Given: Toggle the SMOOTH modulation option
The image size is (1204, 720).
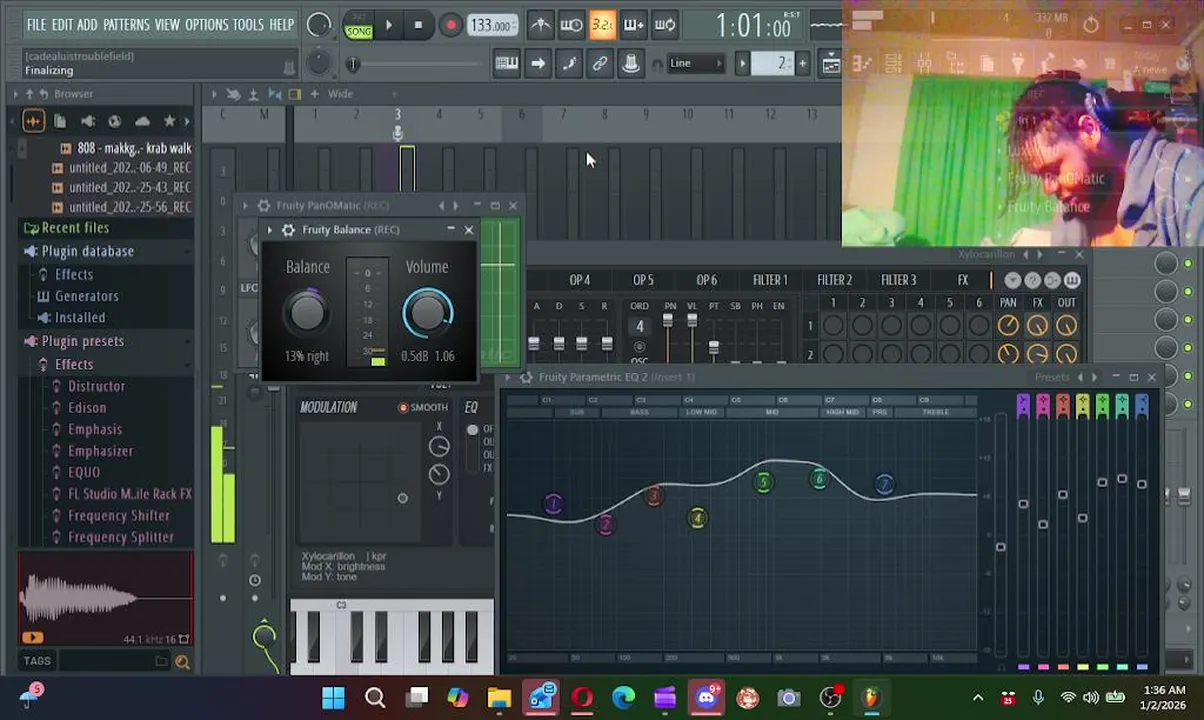Looking at the screenshot, I should click(423, 408).
